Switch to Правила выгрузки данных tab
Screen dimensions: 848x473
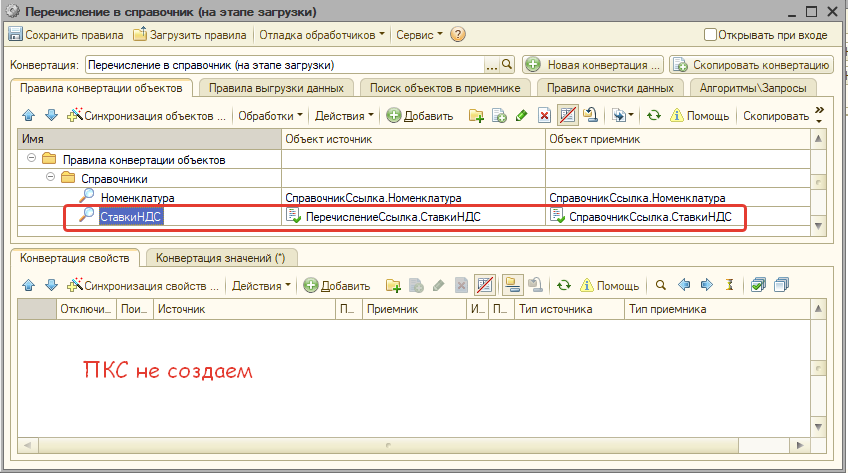pyautogui.click(x=276, y=88)
